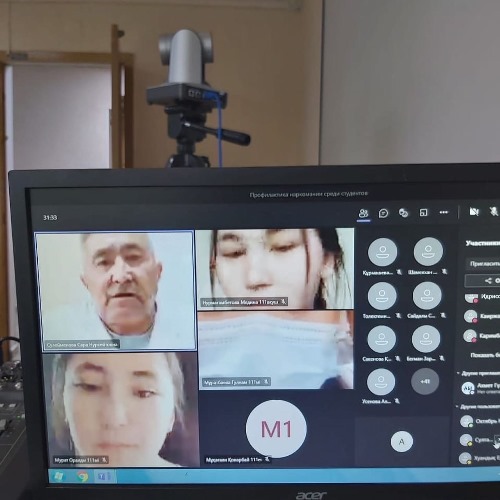Click the 31:33 meeting timer

[50, 218]
